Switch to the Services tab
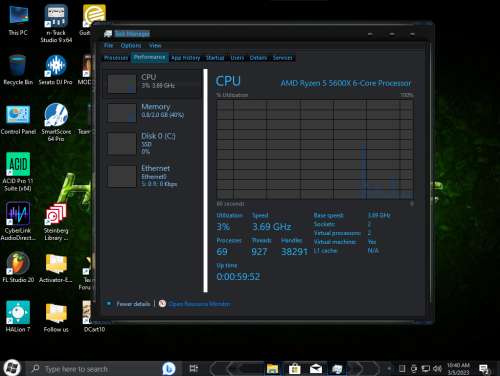The width and height of the screenshot is (500, 376). 283,58
